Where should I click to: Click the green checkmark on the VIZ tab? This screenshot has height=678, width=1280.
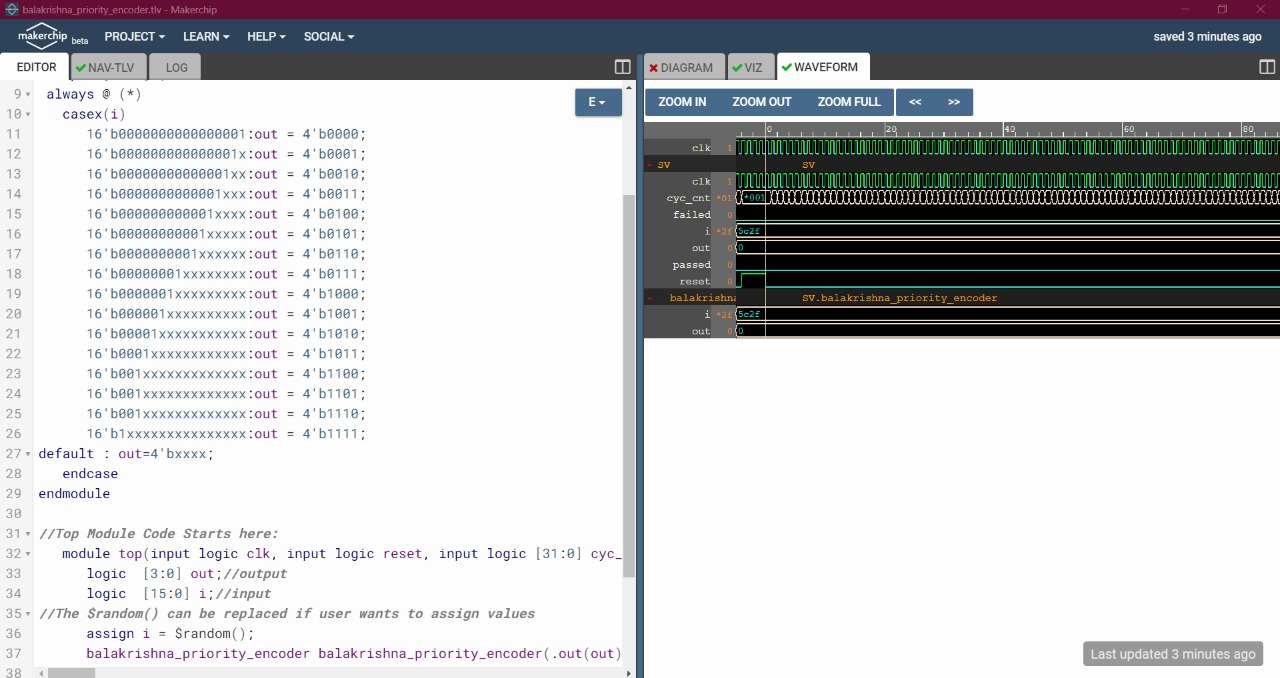pos(739,67)
